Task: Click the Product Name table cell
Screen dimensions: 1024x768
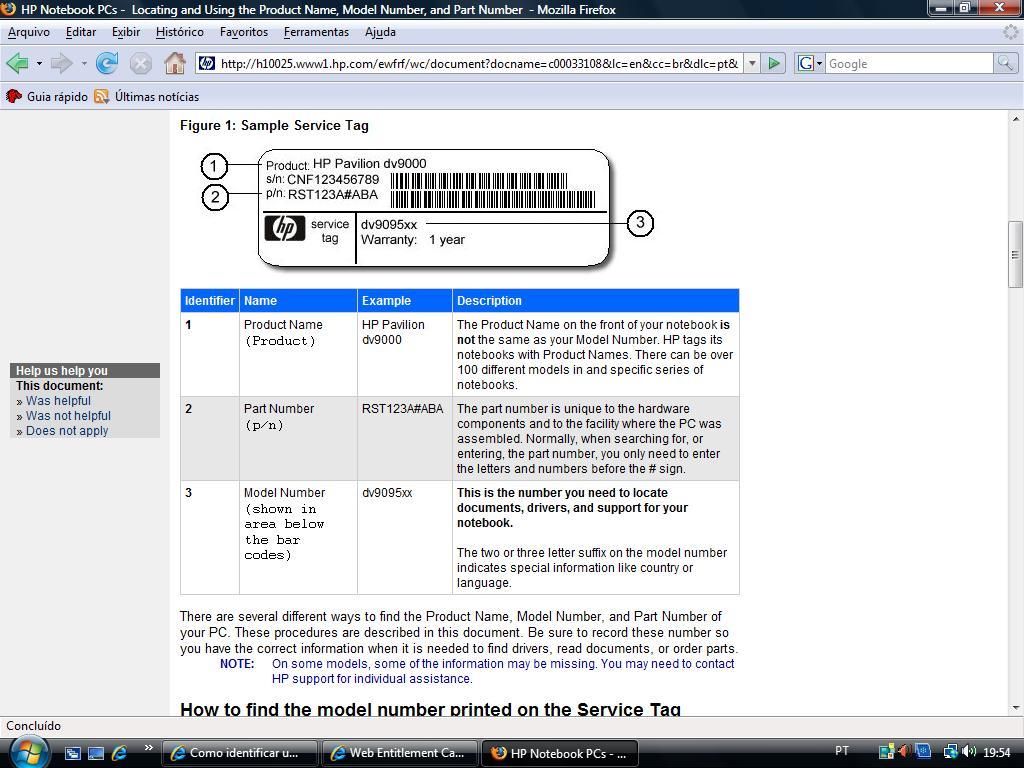Action: (298, 355)
